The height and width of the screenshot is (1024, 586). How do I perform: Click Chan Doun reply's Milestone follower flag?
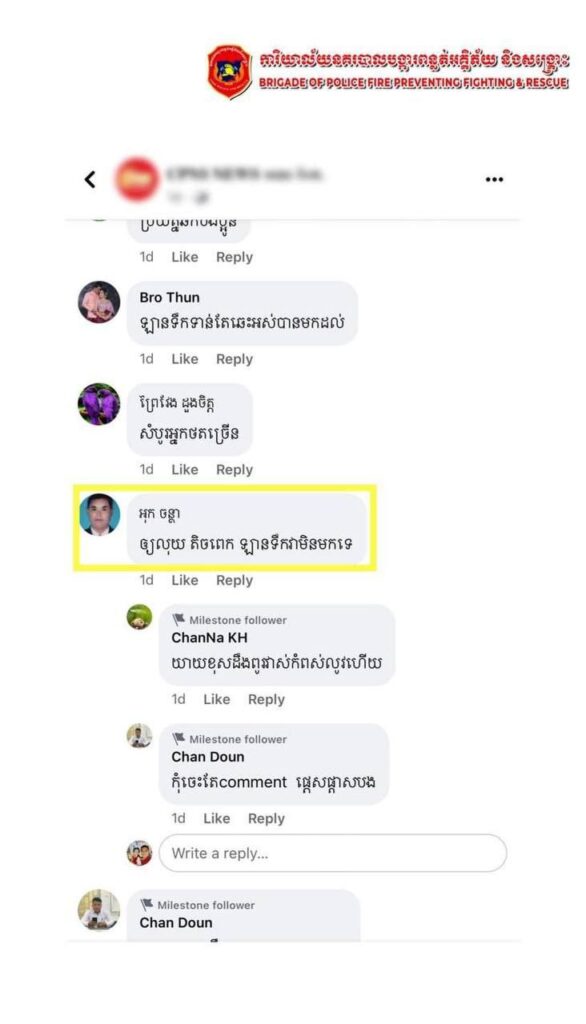[178, 739]
